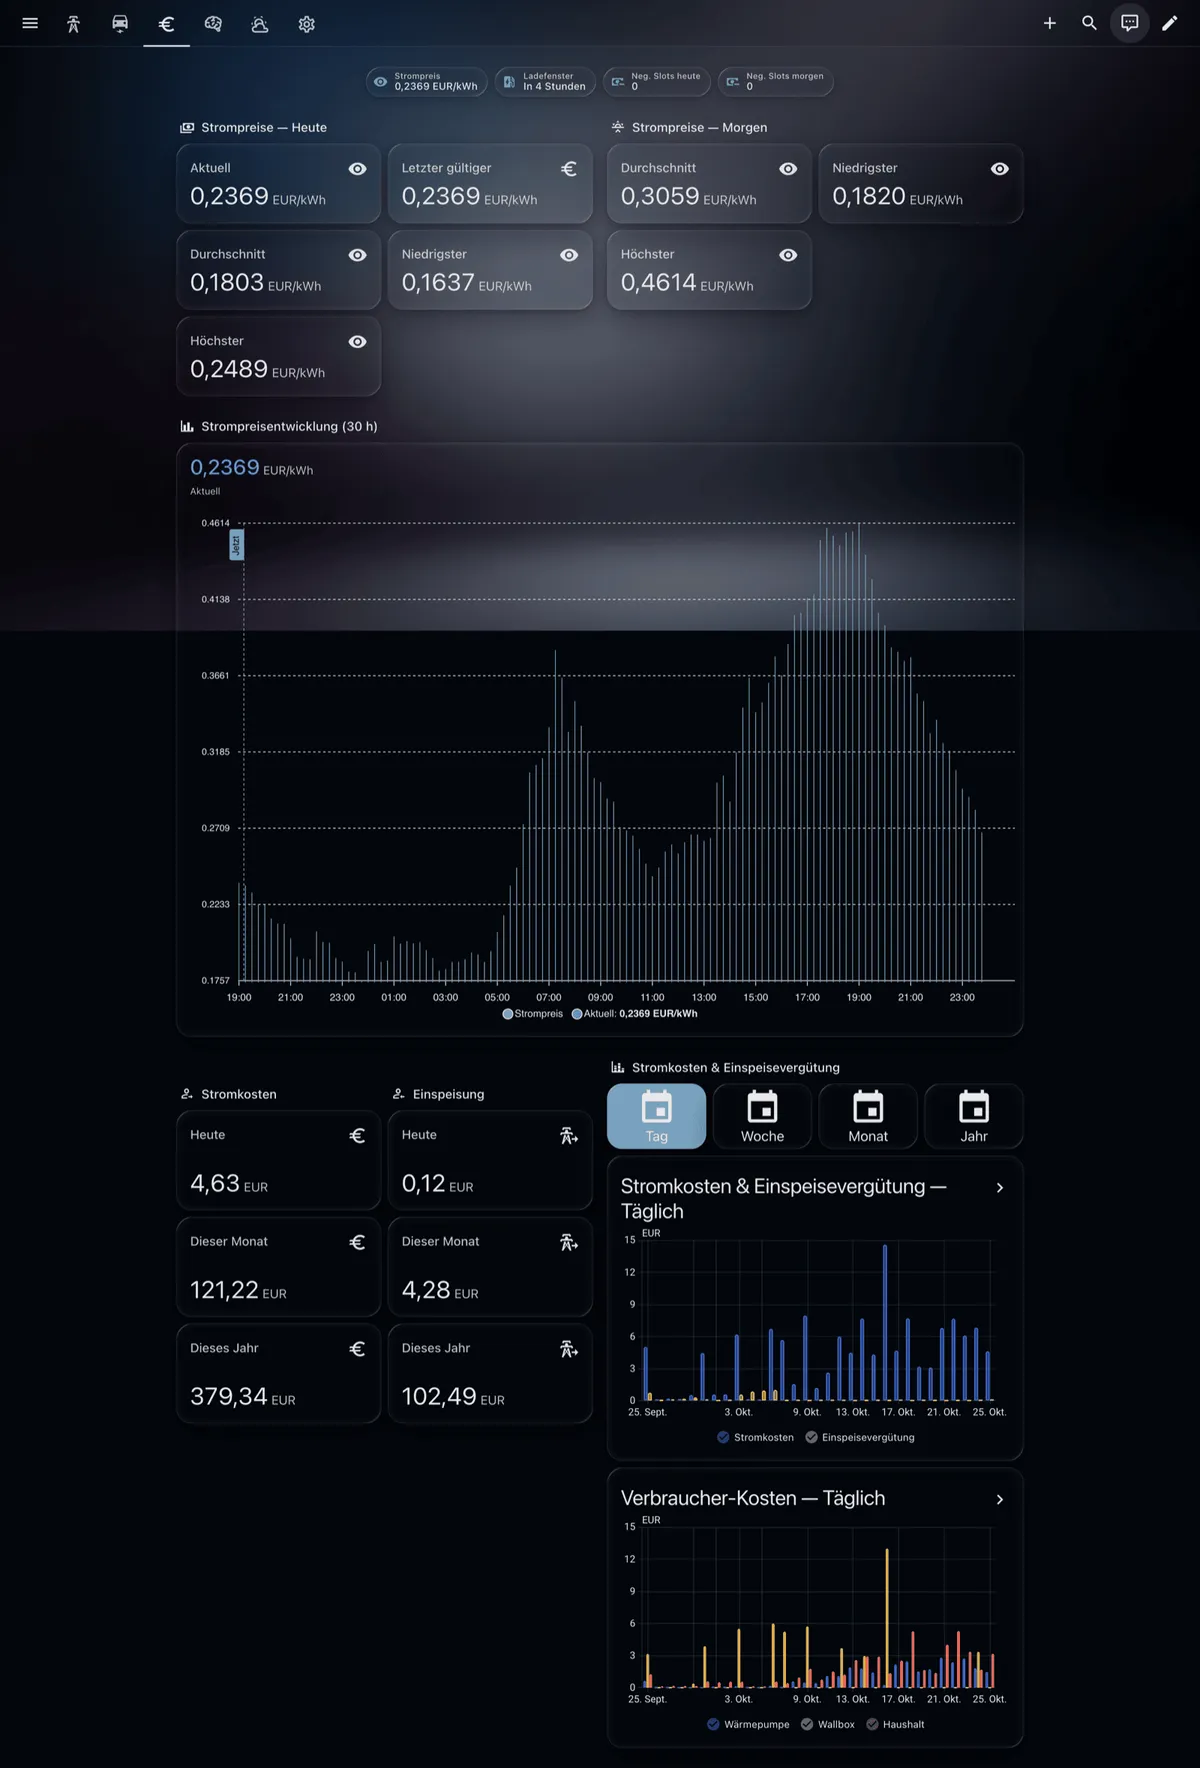Open the weather cloudy view tab
1200x1768 pixels.
click(x=260, y=24)
